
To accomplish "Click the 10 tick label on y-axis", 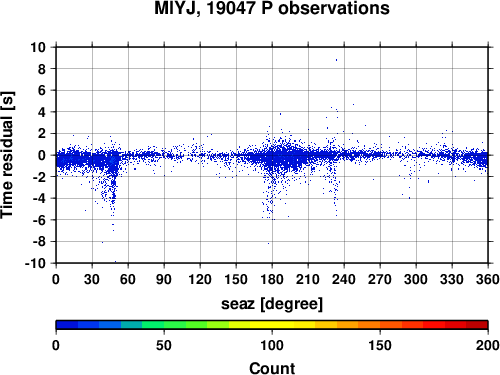I will [38, 47].
